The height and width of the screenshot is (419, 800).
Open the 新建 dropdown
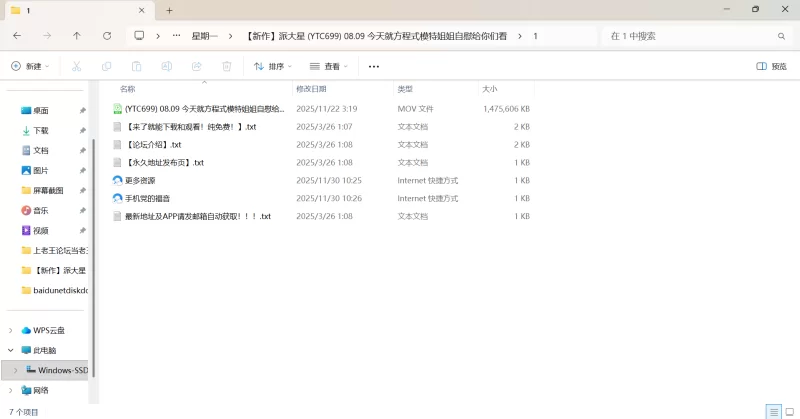click(30, 66)
